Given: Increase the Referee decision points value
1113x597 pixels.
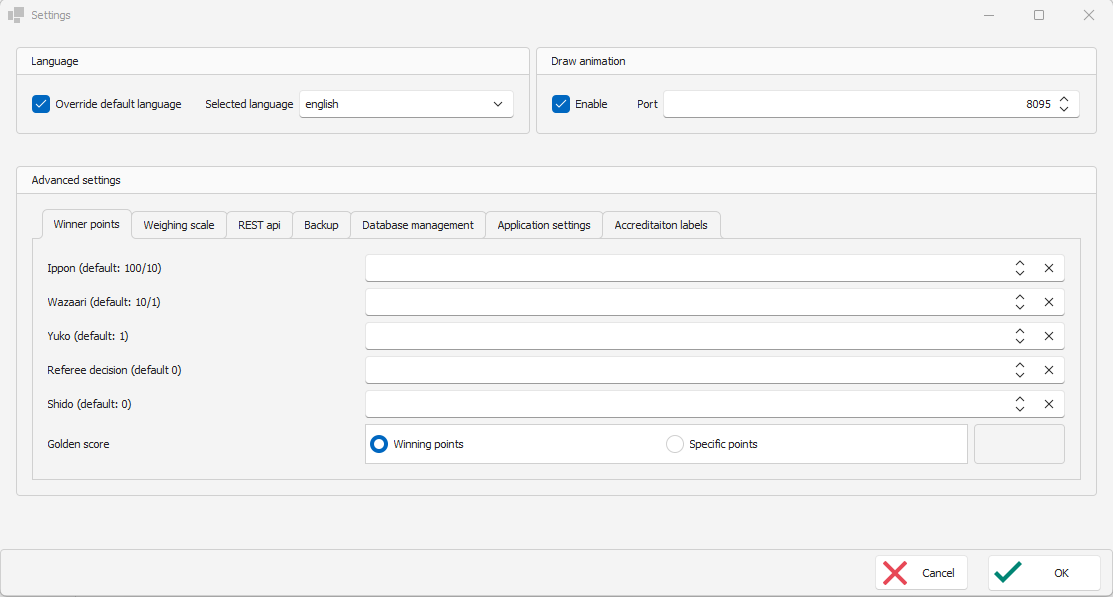Looking at the screenshot, I should pyautogui.click(x=1020, y=366).
